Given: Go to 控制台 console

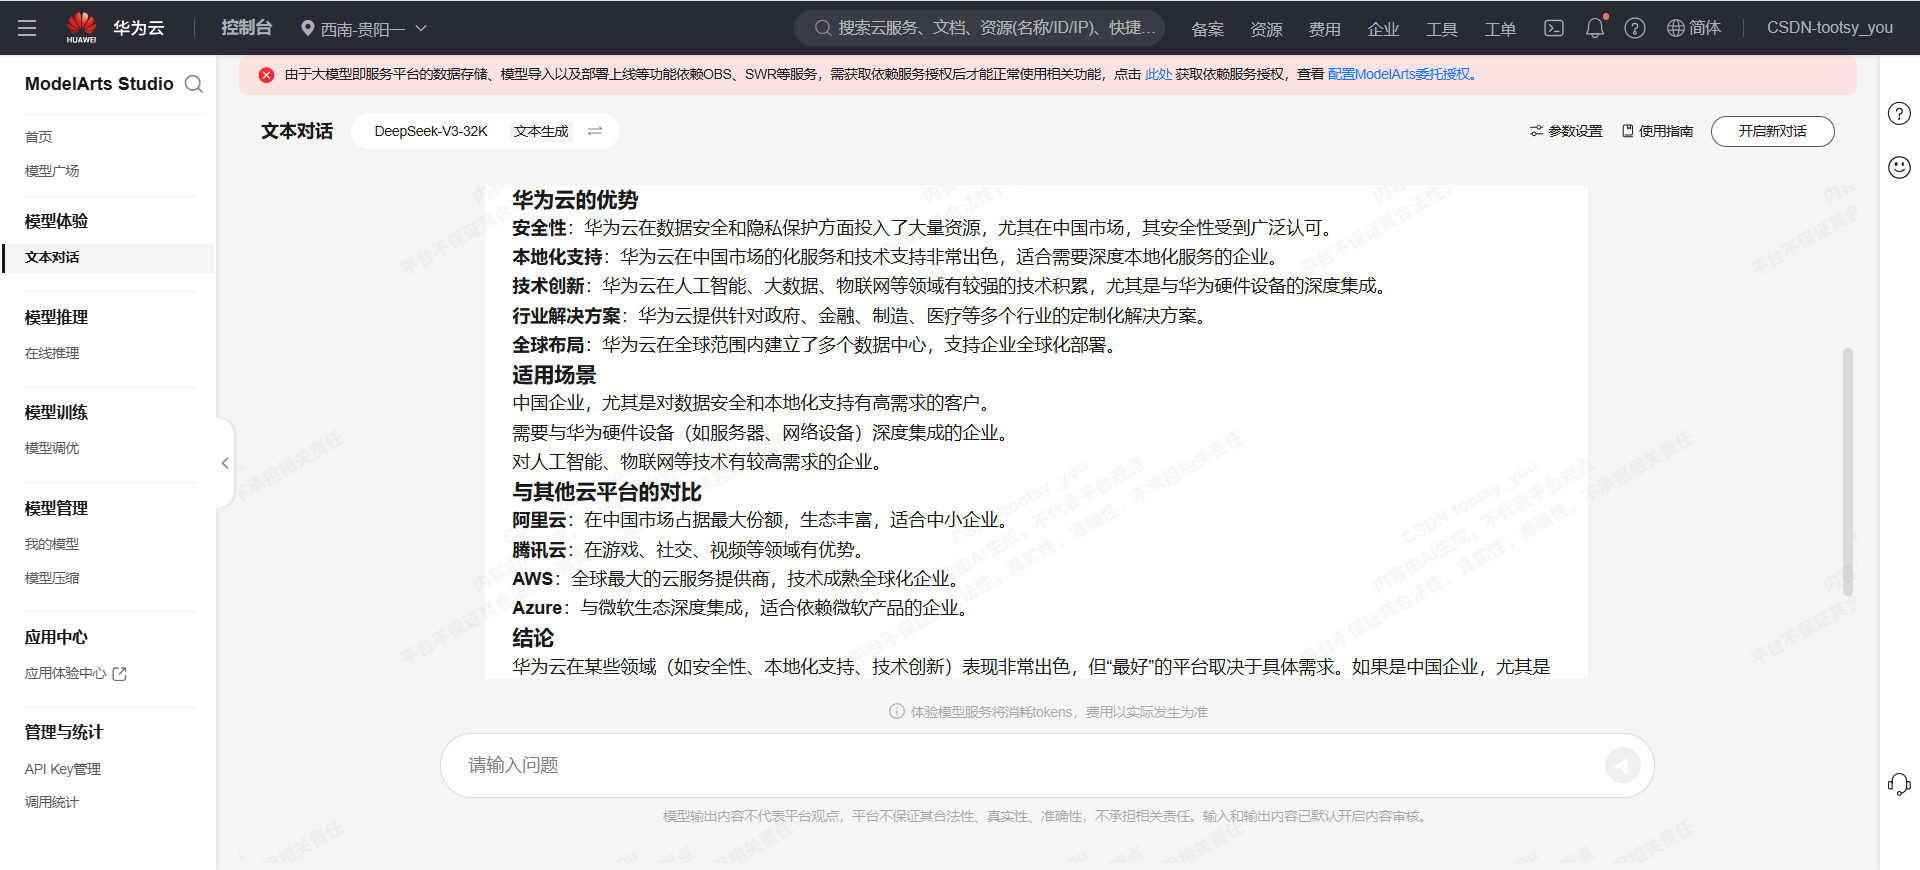Looking at the screenshot, I should (247, 28).
